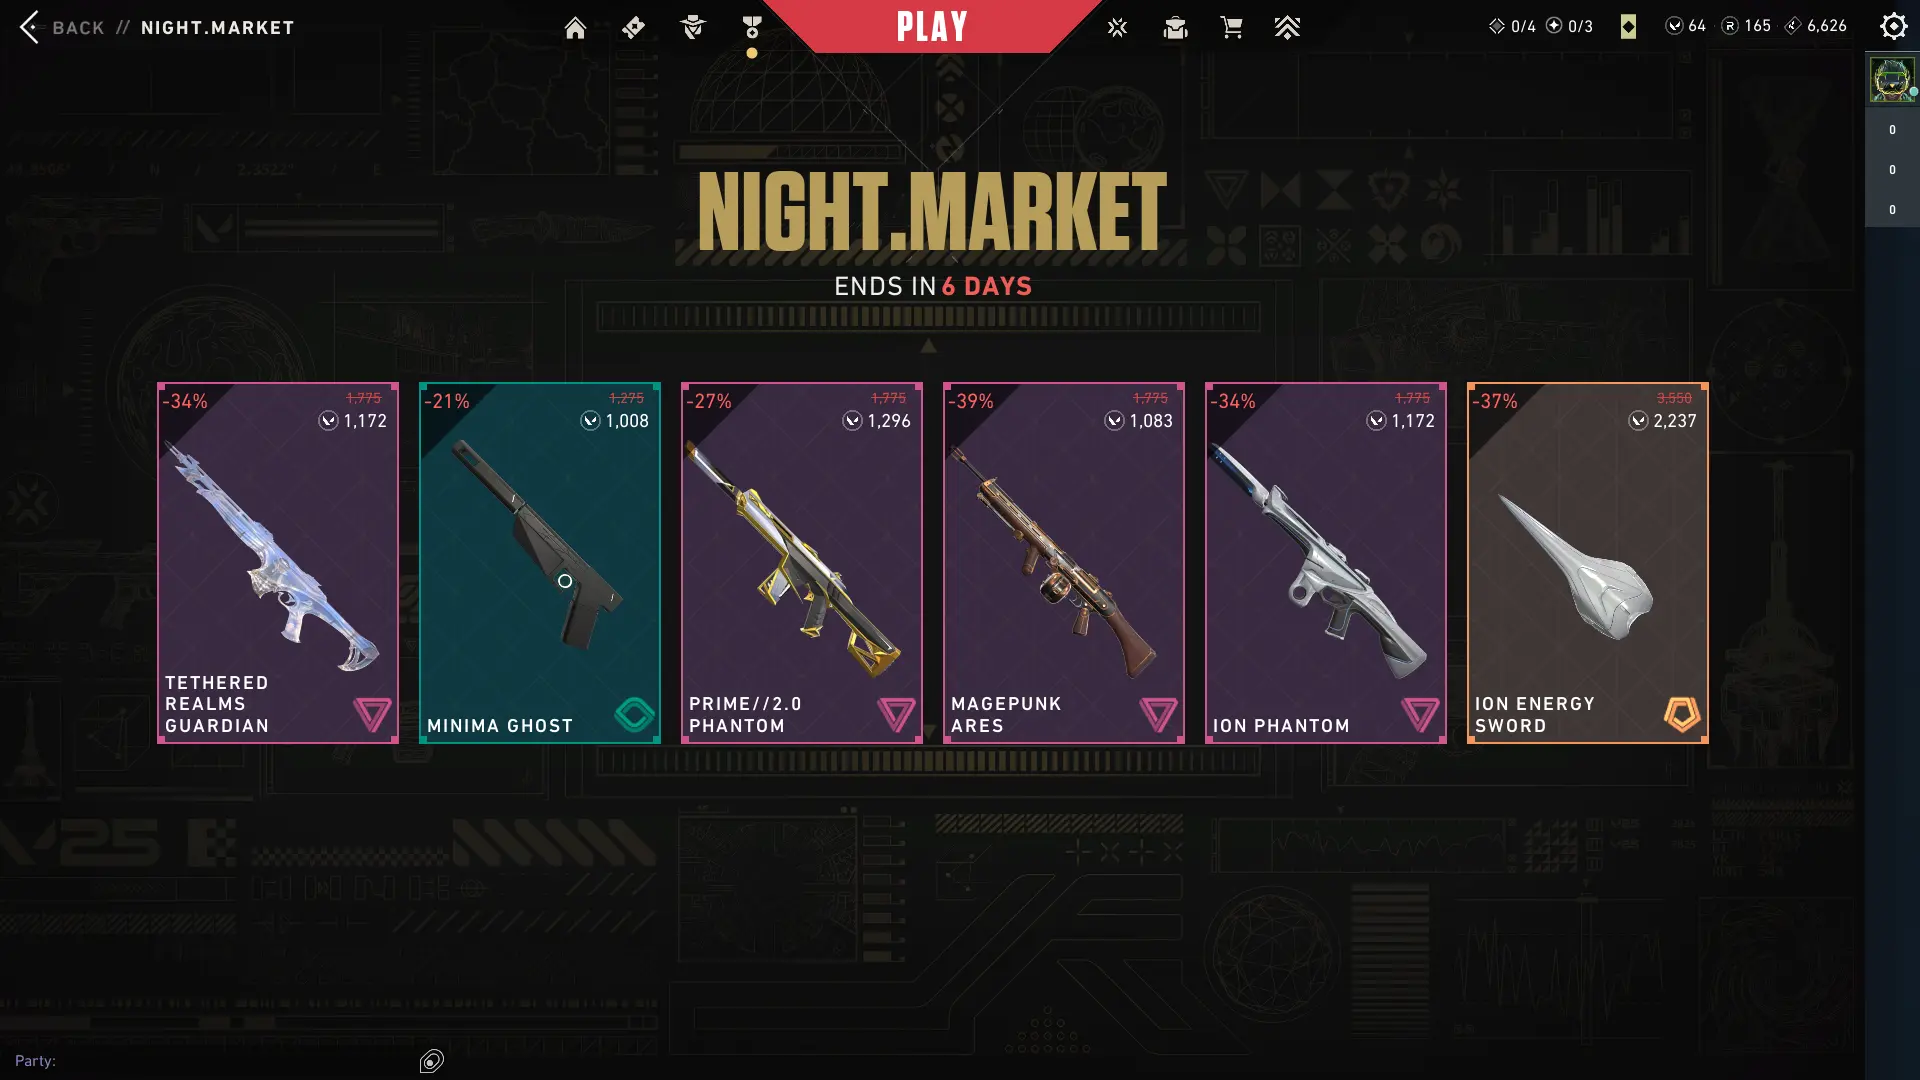The image size is (1920, 1080).
Task: Click the Valorant Points balance 64
Action: [x=1686, y=26]
